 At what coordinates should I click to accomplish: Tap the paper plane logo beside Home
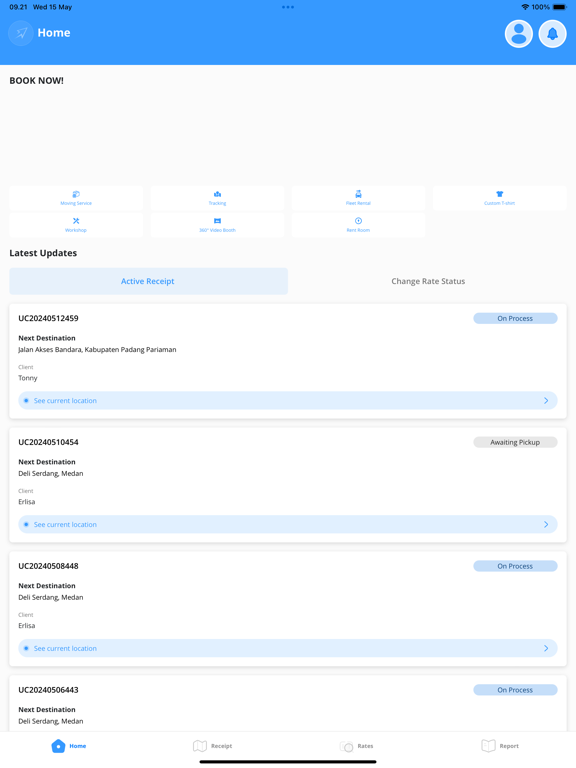pos(21,33)
